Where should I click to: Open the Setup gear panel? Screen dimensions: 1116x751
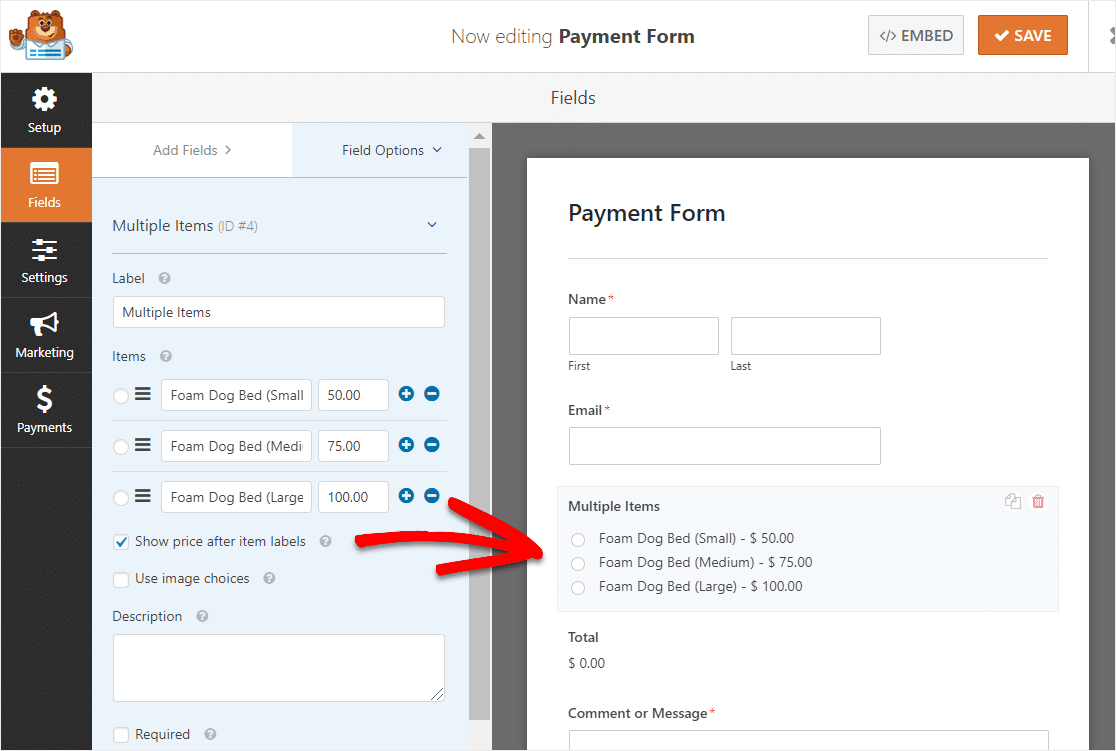click(x=45, y=110)
